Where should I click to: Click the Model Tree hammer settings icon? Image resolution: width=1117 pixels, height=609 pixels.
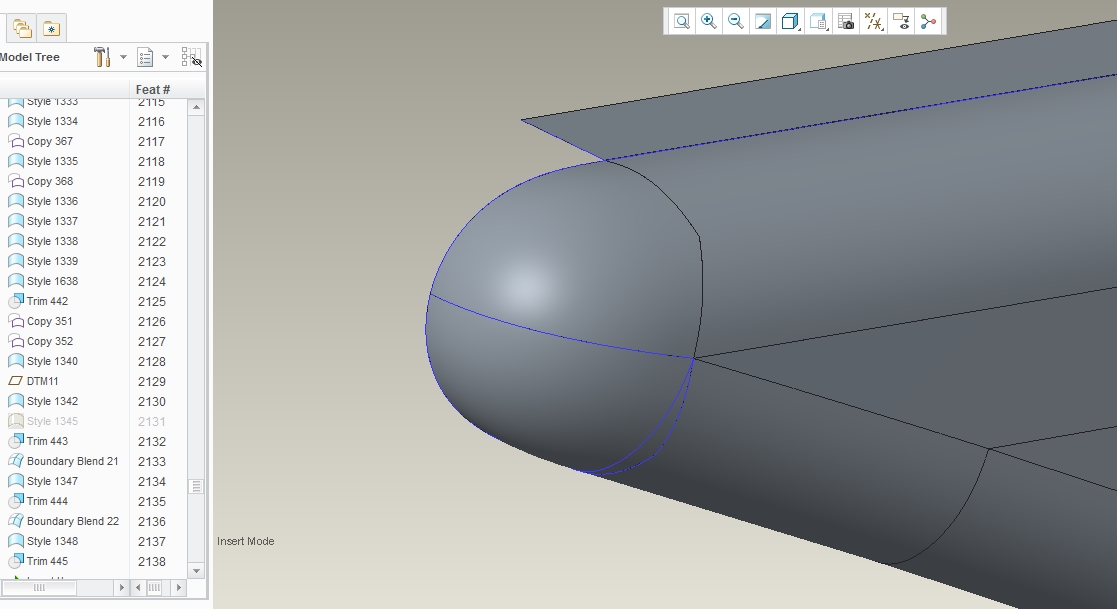102,57
